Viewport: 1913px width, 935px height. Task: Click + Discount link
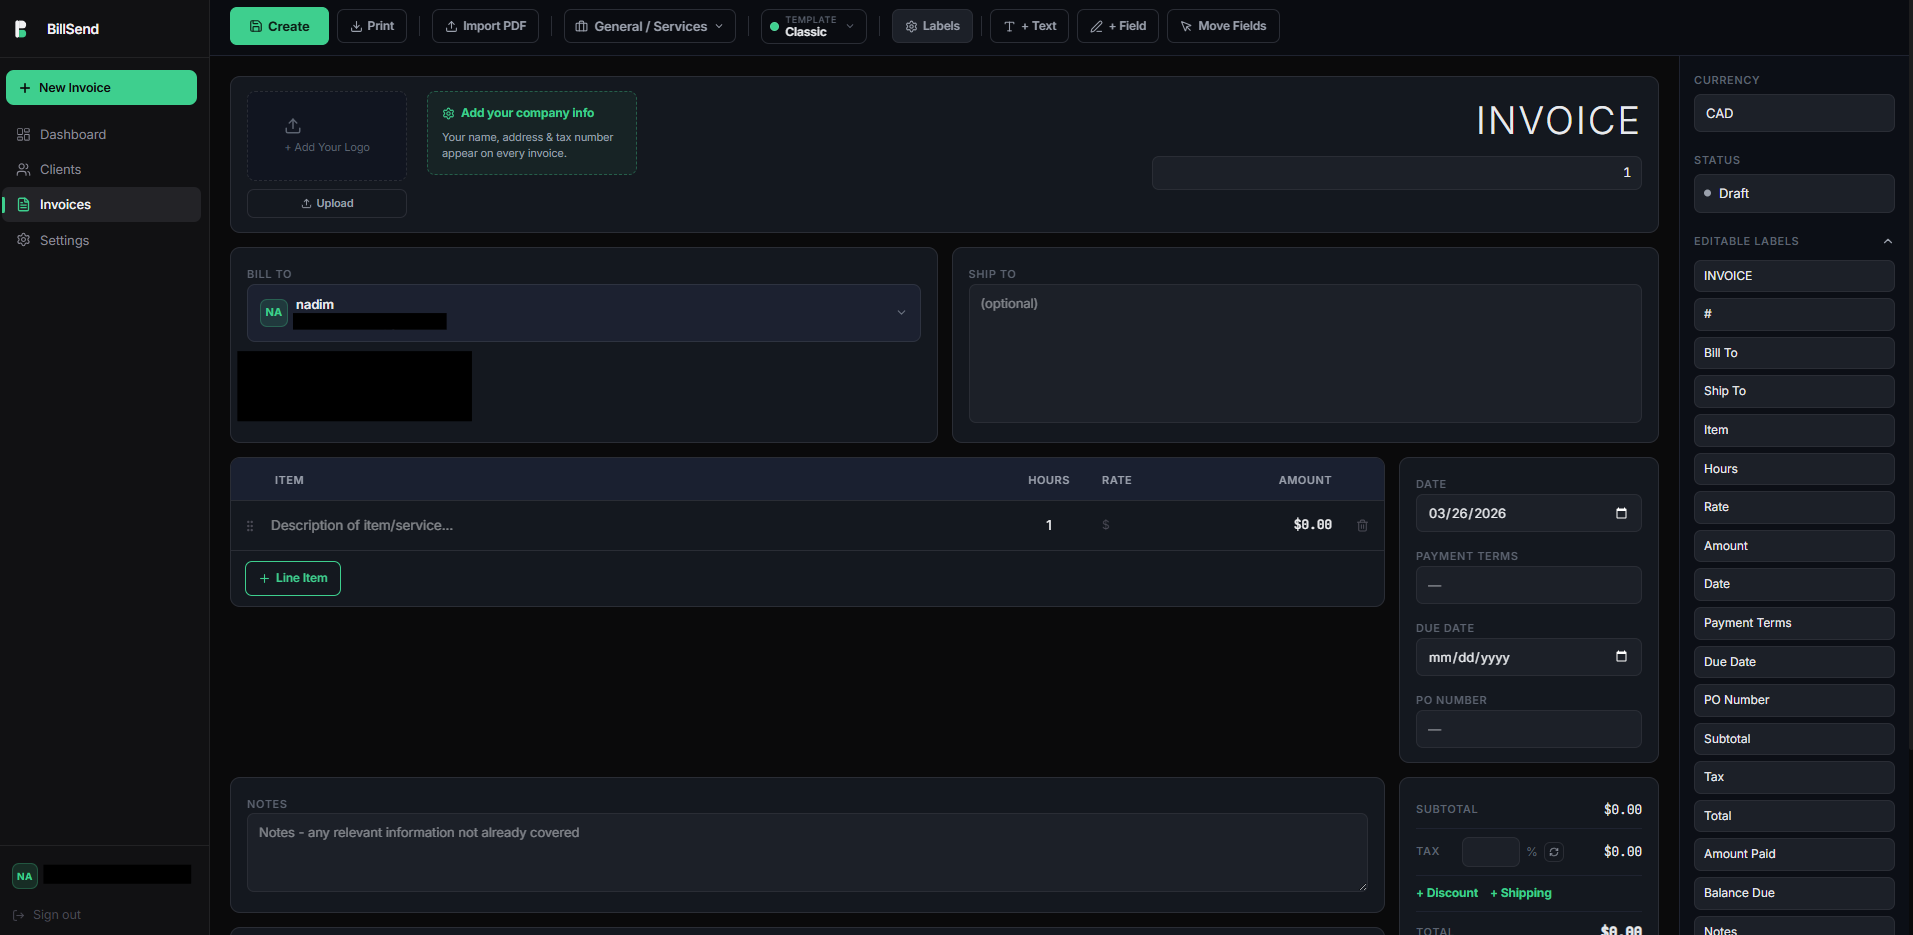1447,893
